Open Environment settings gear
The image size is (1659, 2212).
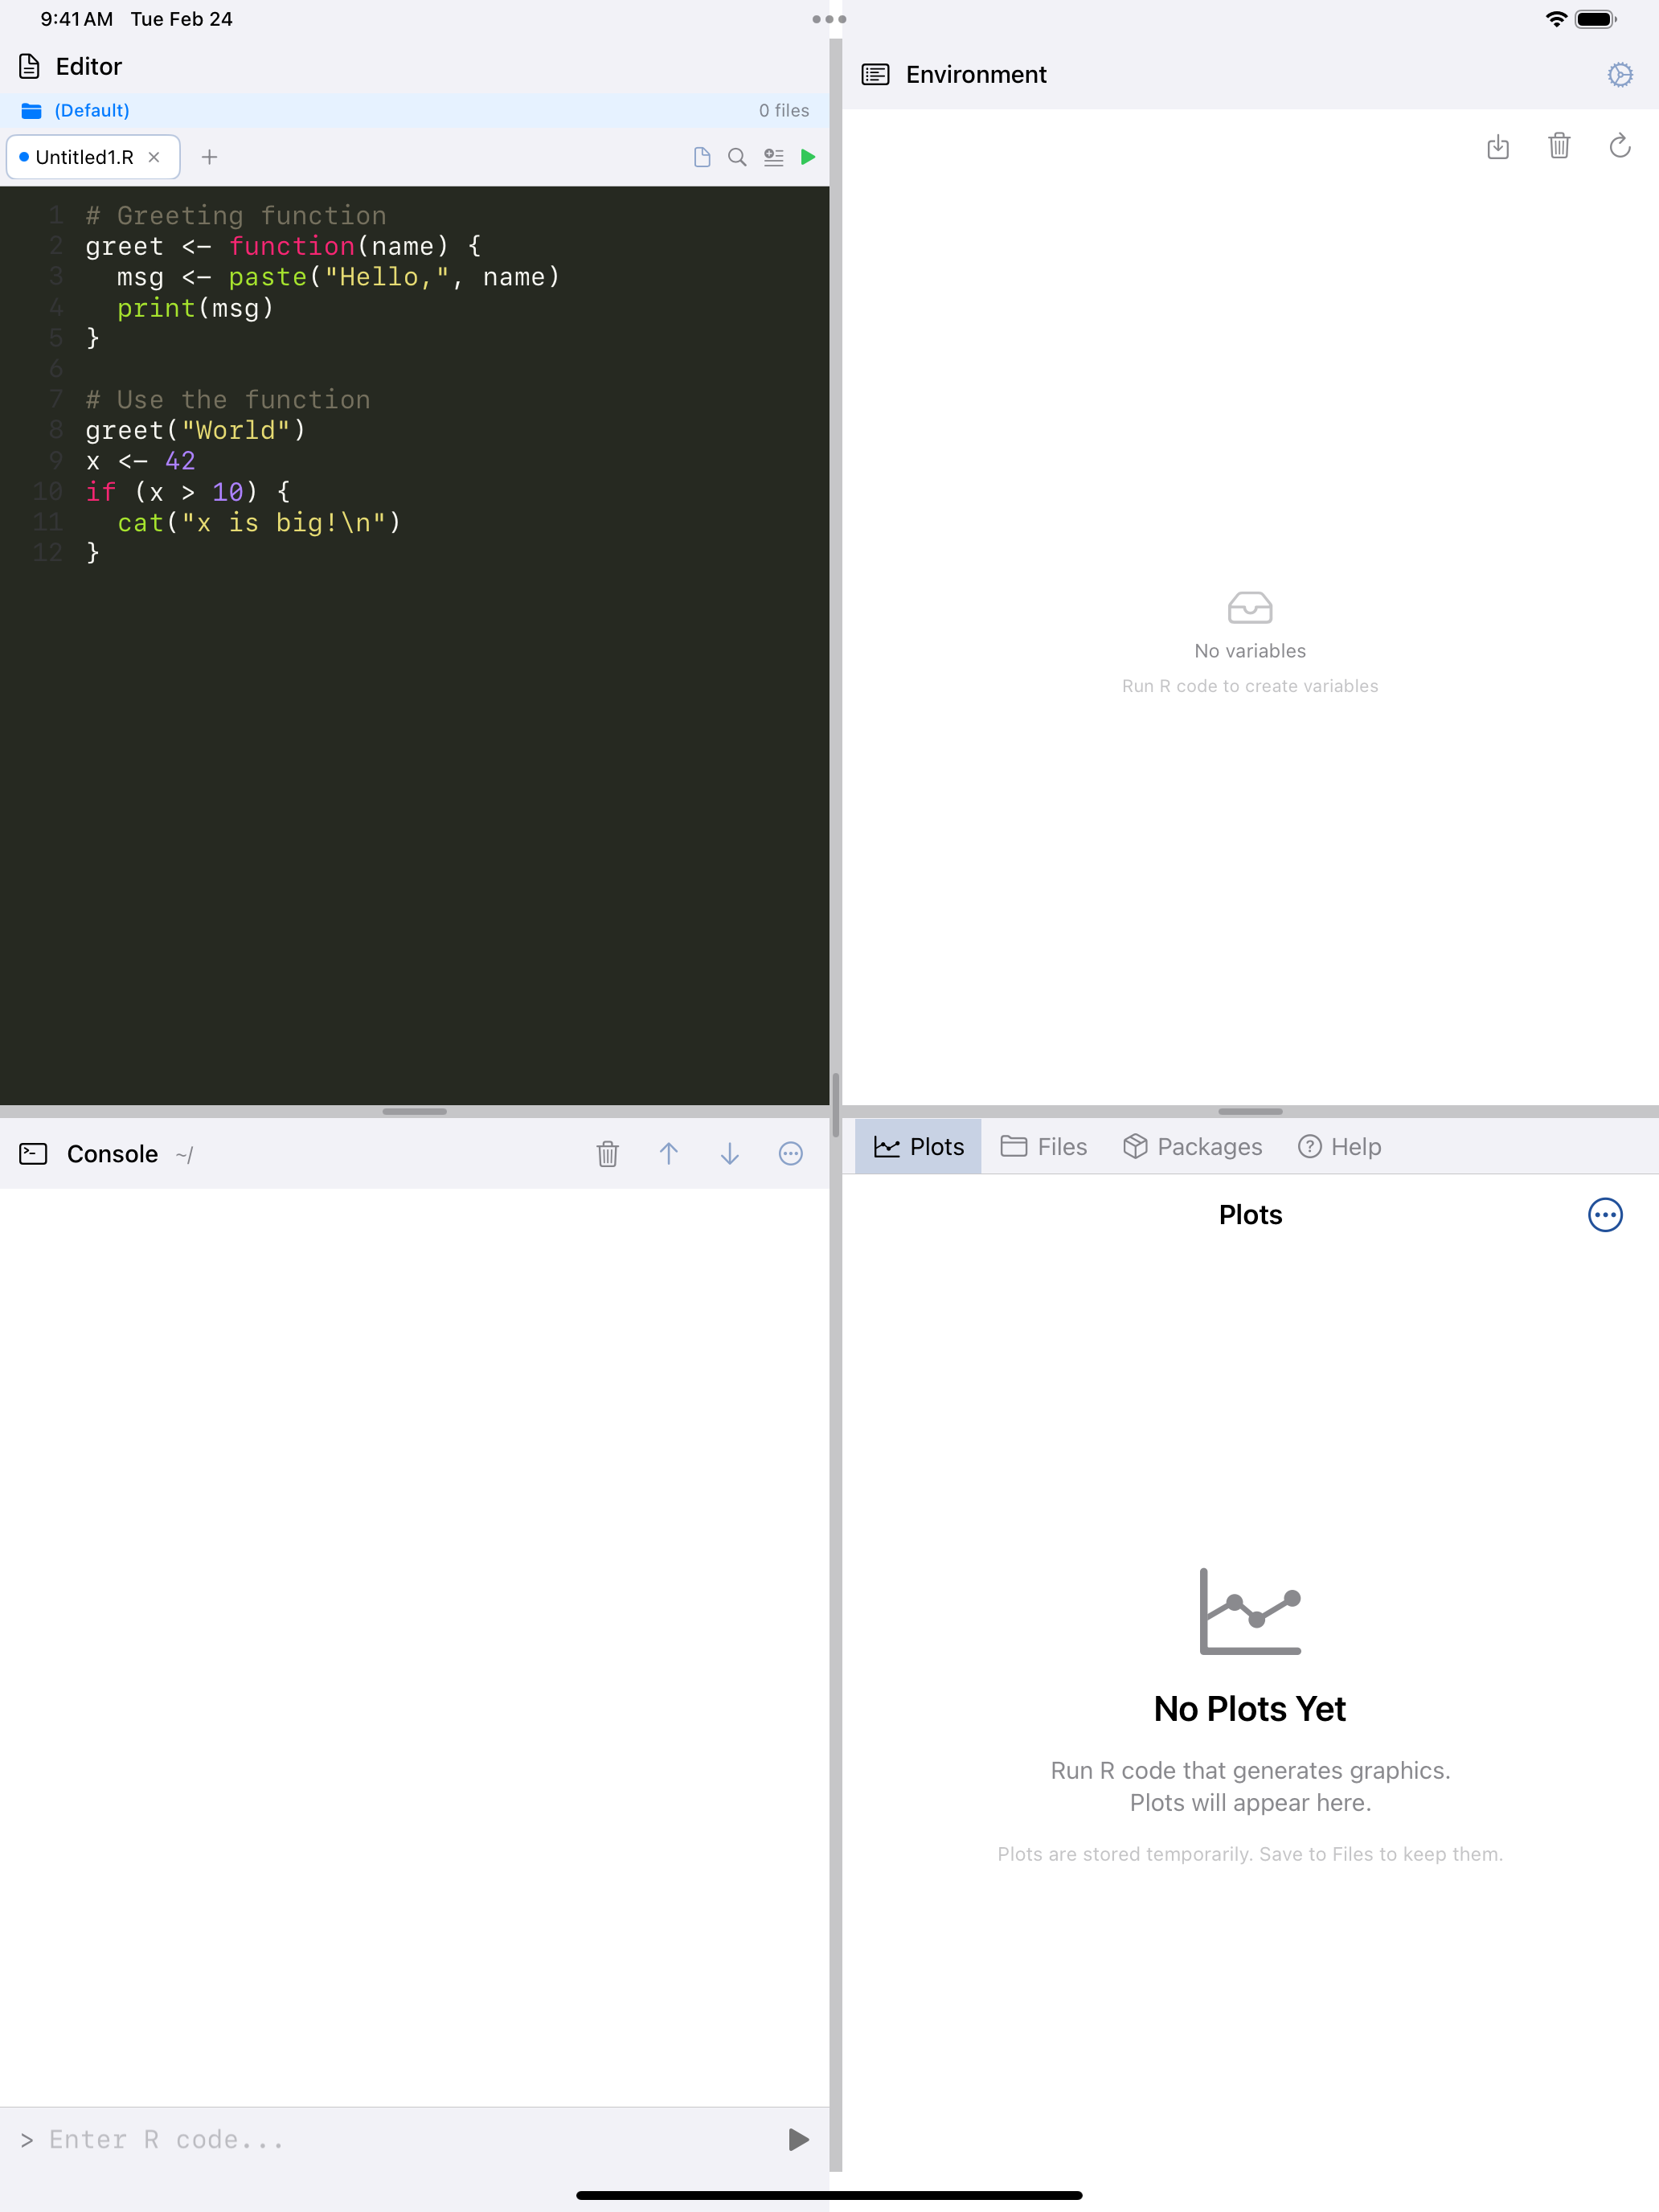(1620, 74)
